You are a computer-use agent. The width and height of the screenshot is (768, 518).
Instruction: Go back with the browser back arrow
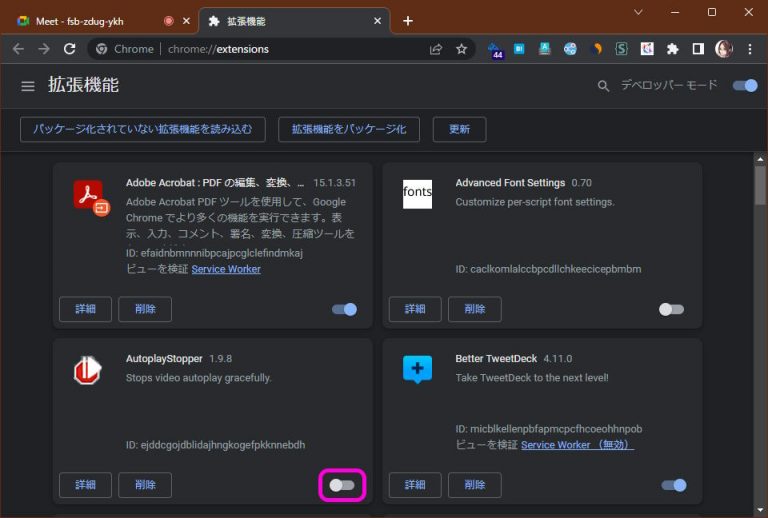click(18, 49)
